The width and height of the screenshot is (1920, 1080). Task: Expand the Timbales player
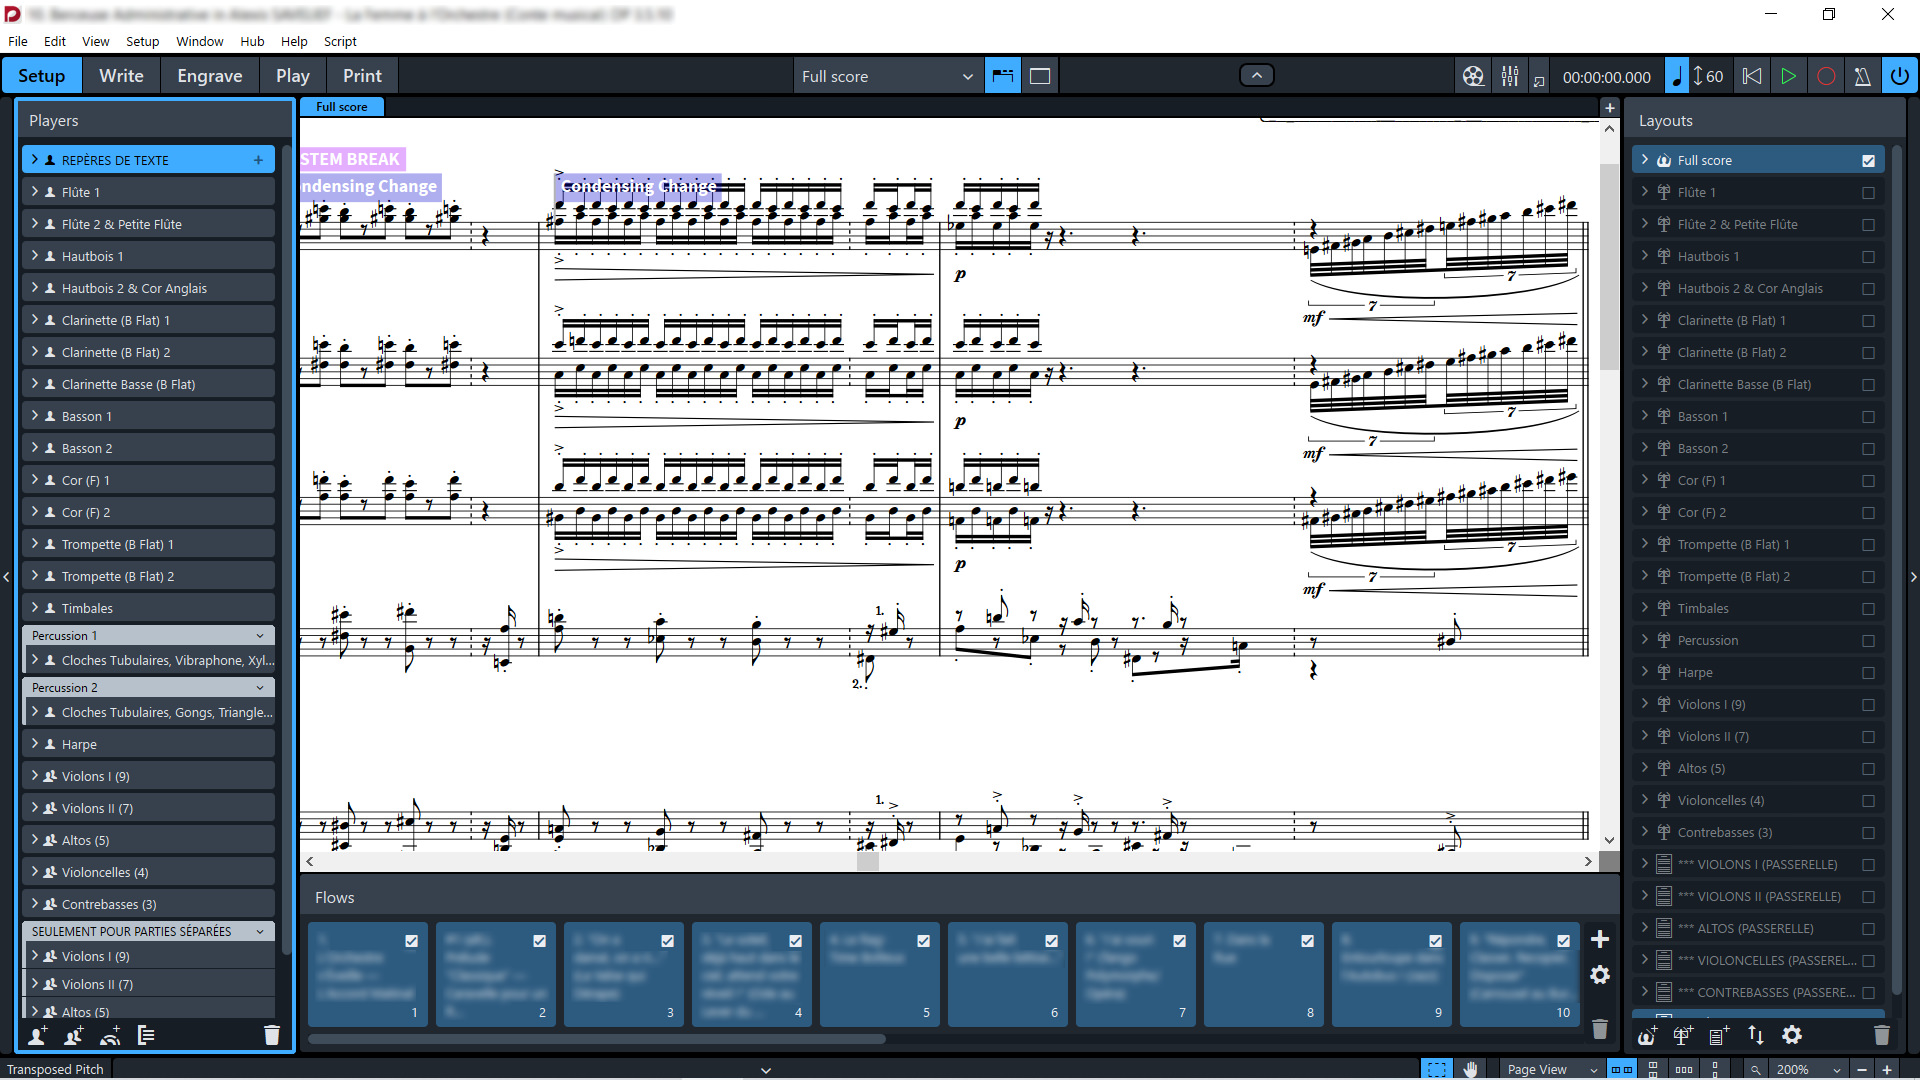click(35, 608)
